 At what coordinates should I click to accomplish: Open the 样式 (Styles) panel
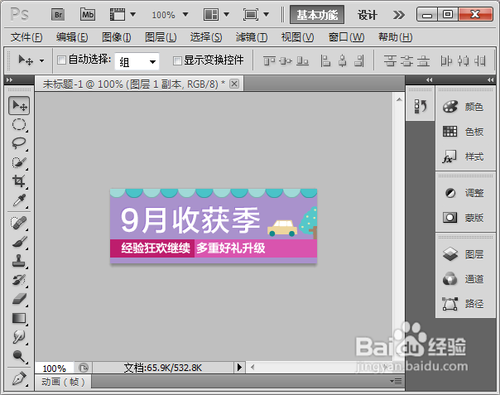(464, 156)
